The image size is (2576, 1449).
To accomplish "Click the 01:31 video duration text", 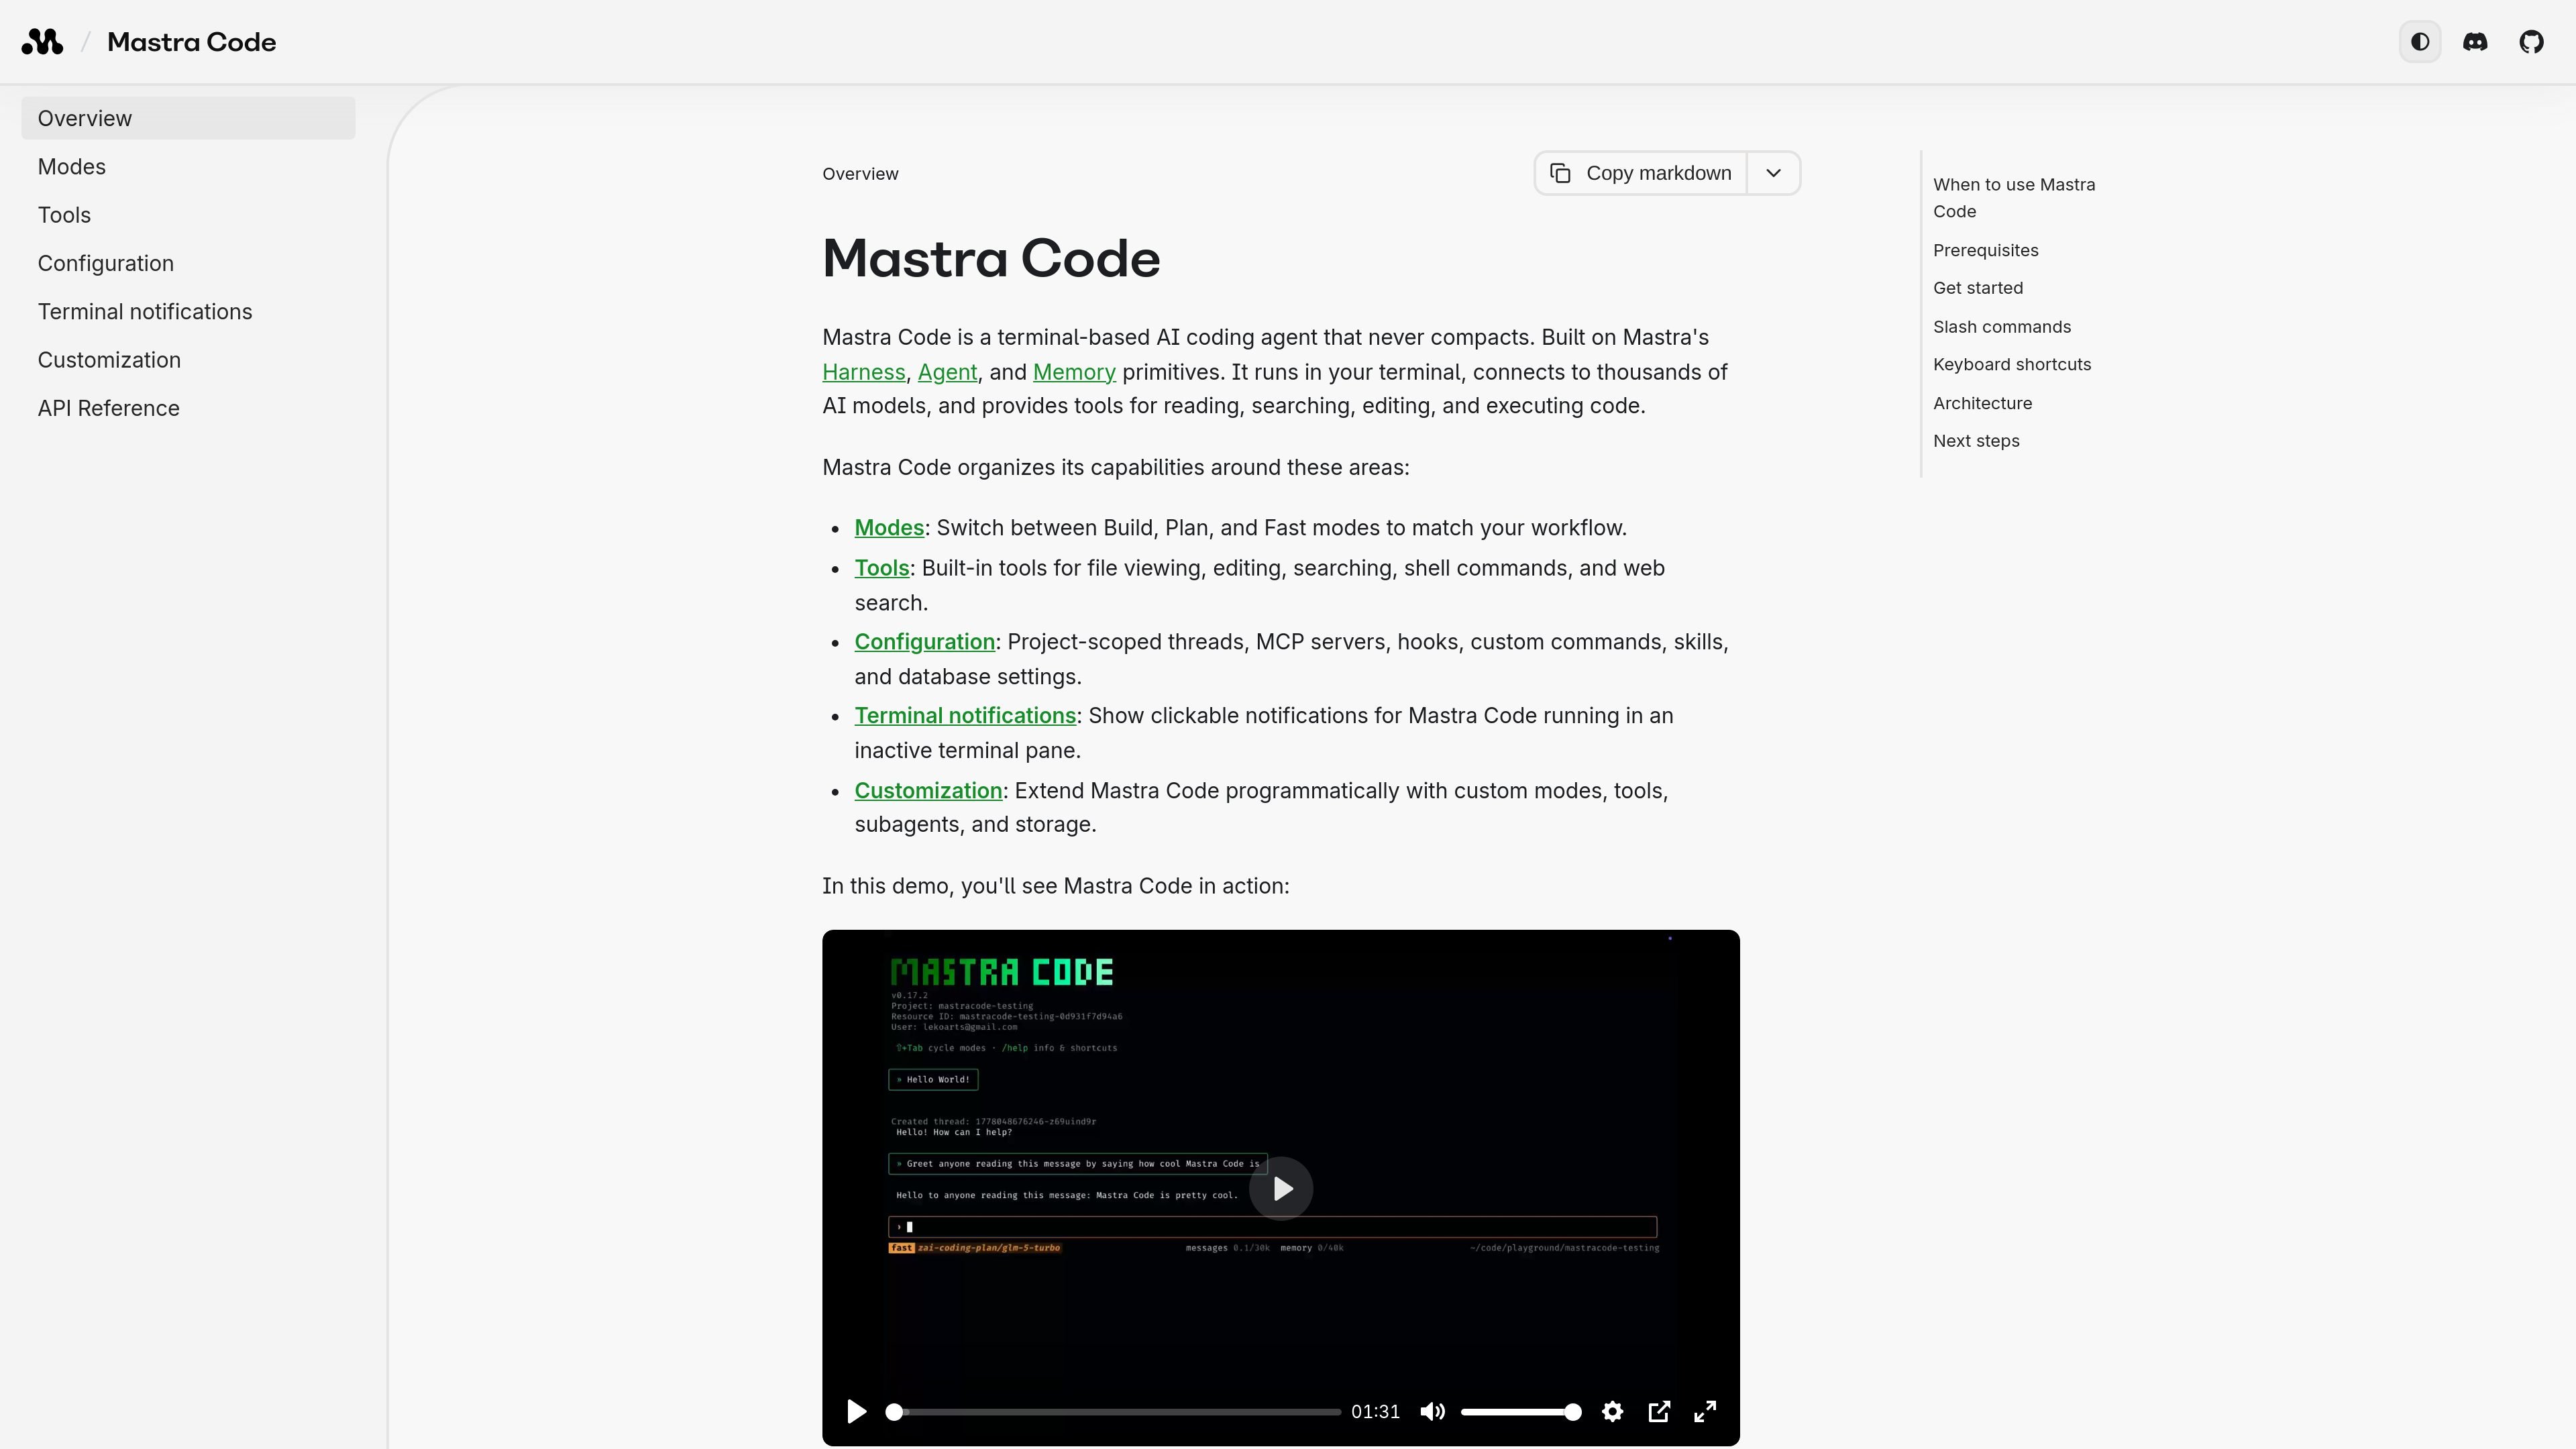I will tap(1375, 1412).
